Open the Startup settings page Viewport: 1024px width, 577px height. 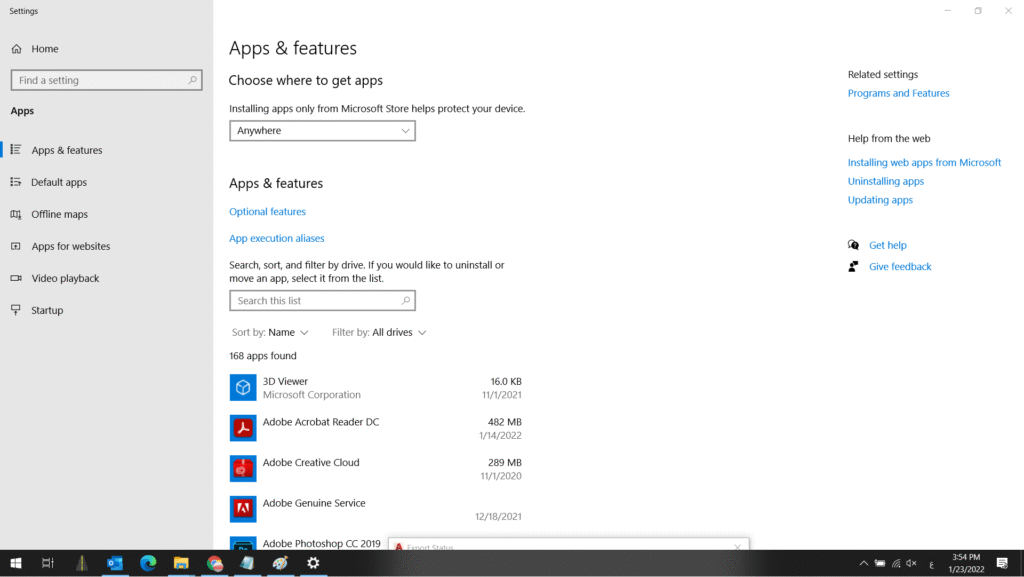(46, 310)
